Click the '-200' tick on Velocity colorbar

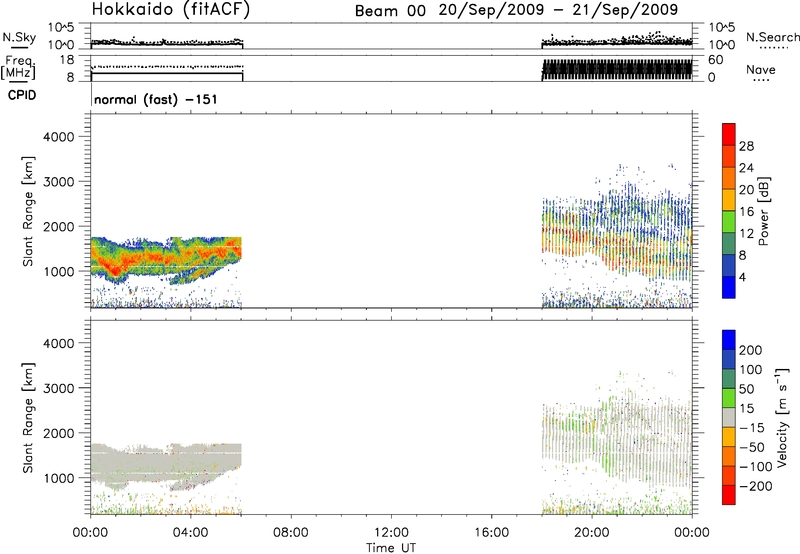(x=756, y=486)
